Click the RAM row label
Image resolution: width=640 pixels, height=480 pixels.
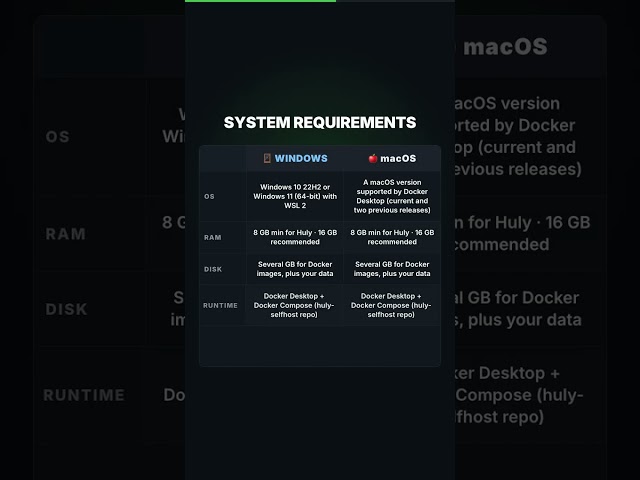[213, 238]
